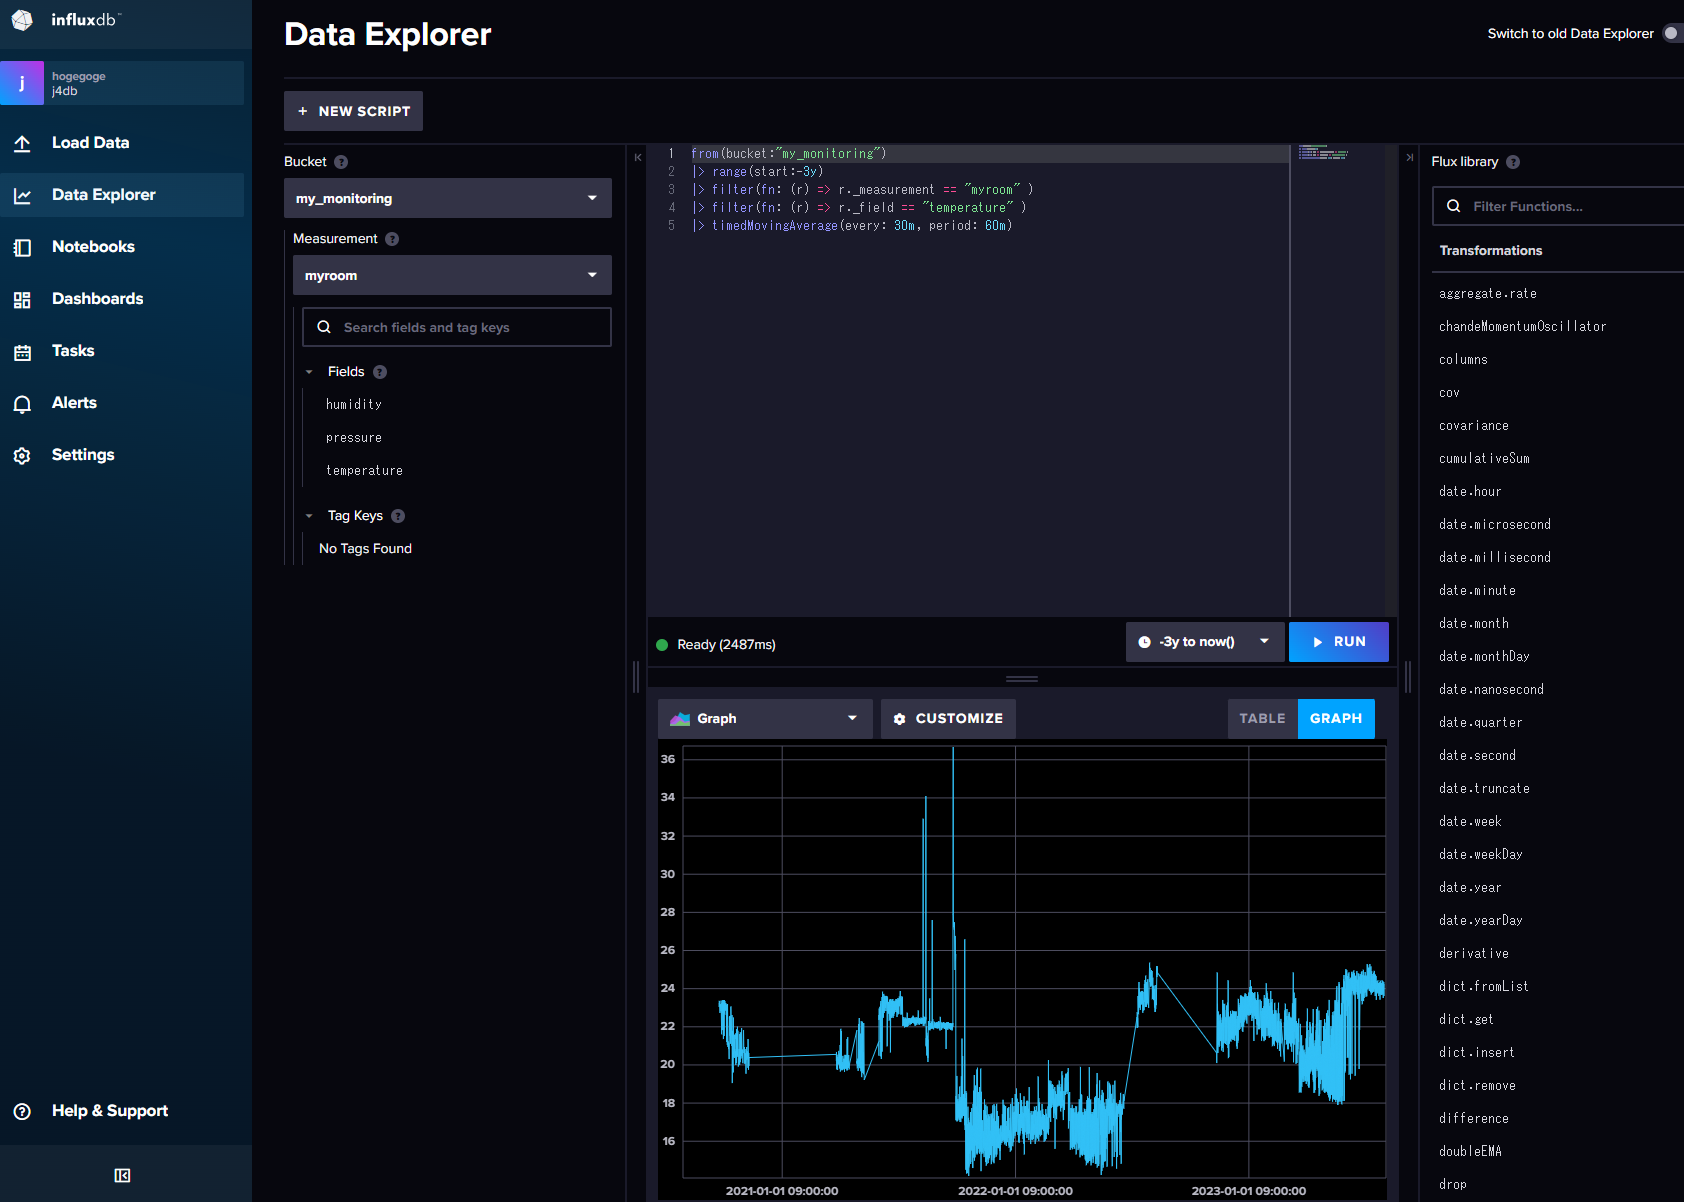Select the temperature field
The image size is (1684, 1202).
point(364,471)
